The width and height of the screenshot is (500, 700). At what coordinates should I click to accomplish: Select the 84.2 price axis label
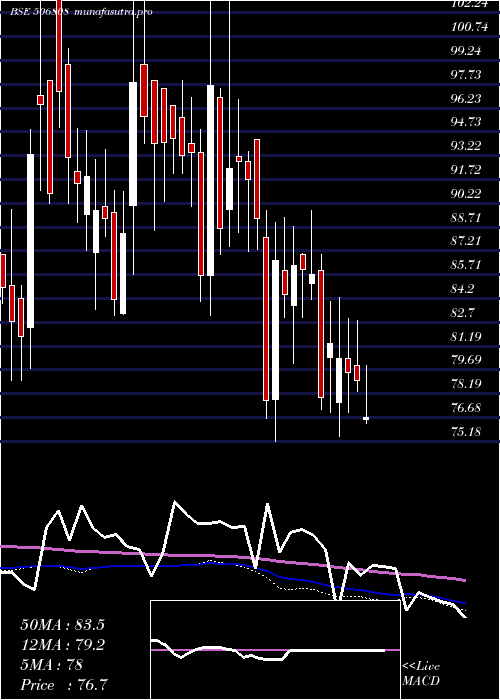point(463,289)
